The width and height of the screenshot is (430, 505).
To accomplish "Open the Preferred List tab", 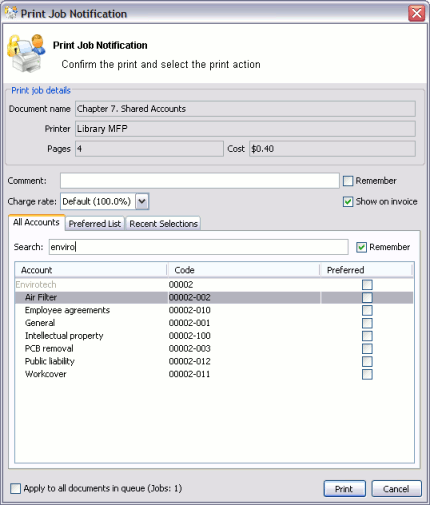I will click(x=95, y=224).
